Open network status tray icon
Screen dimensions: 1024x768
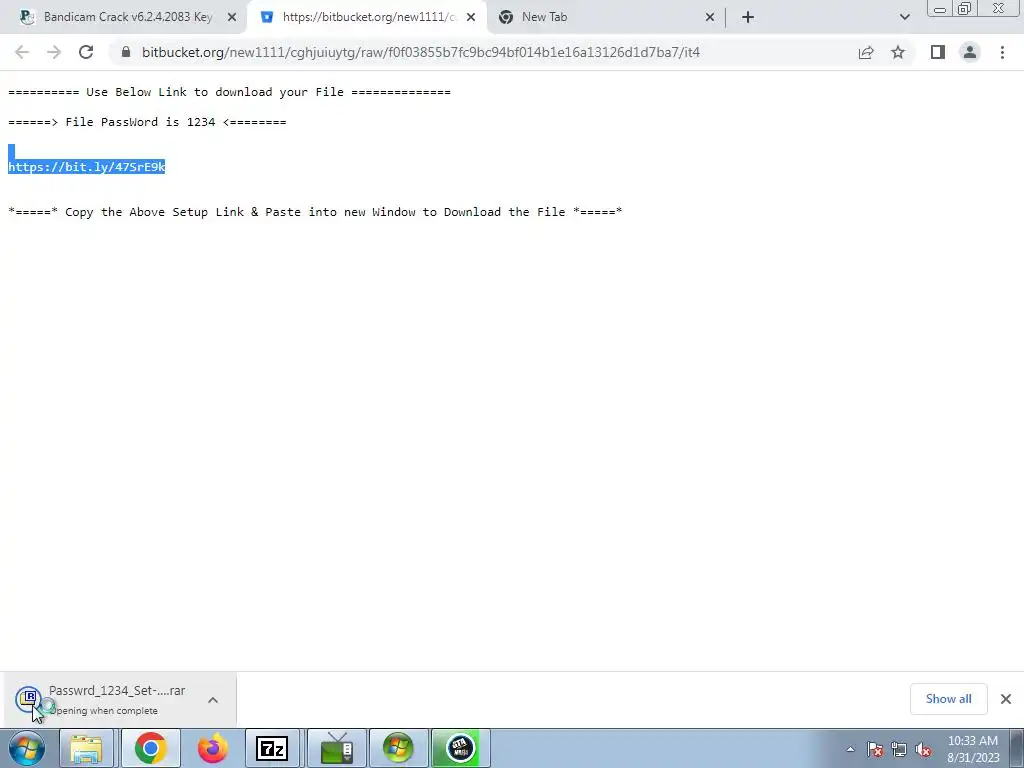point(899,750)
